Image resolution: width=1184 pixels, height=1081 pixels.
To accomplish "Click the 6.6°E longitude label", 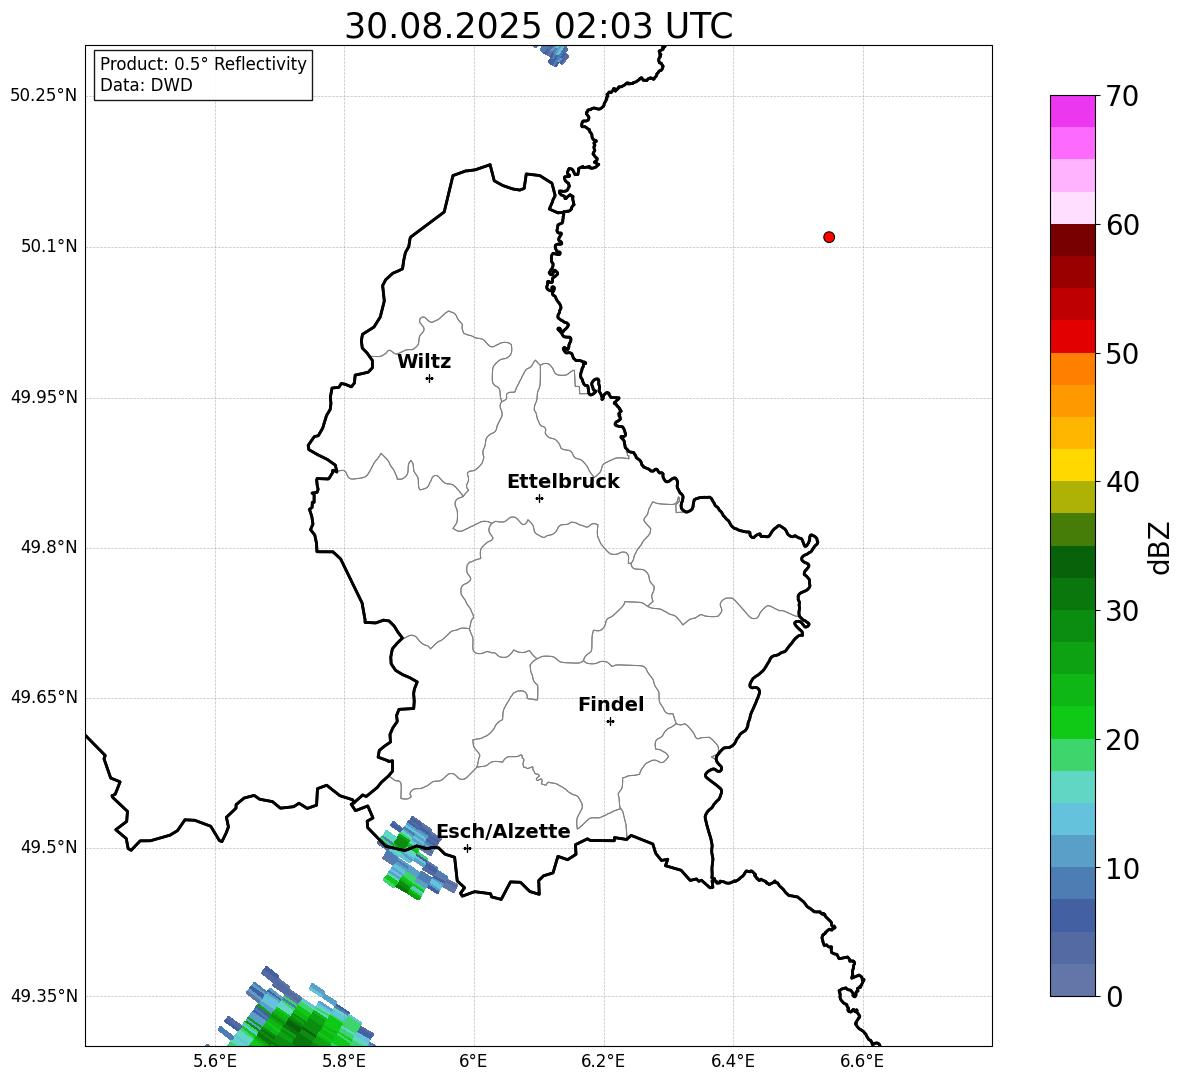I will pos(862,1061).
